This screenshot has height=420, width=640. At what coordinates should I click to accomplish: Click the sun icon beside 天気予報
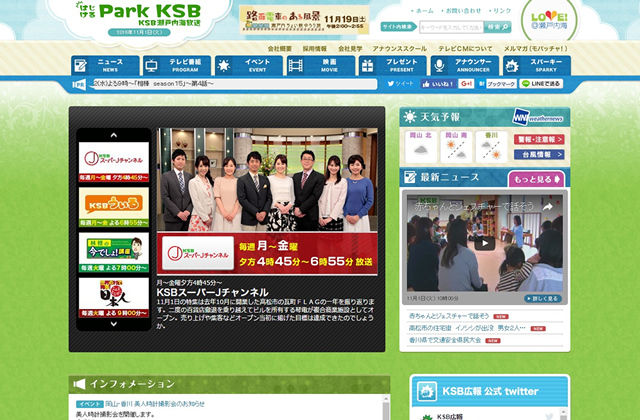point(409,117)
